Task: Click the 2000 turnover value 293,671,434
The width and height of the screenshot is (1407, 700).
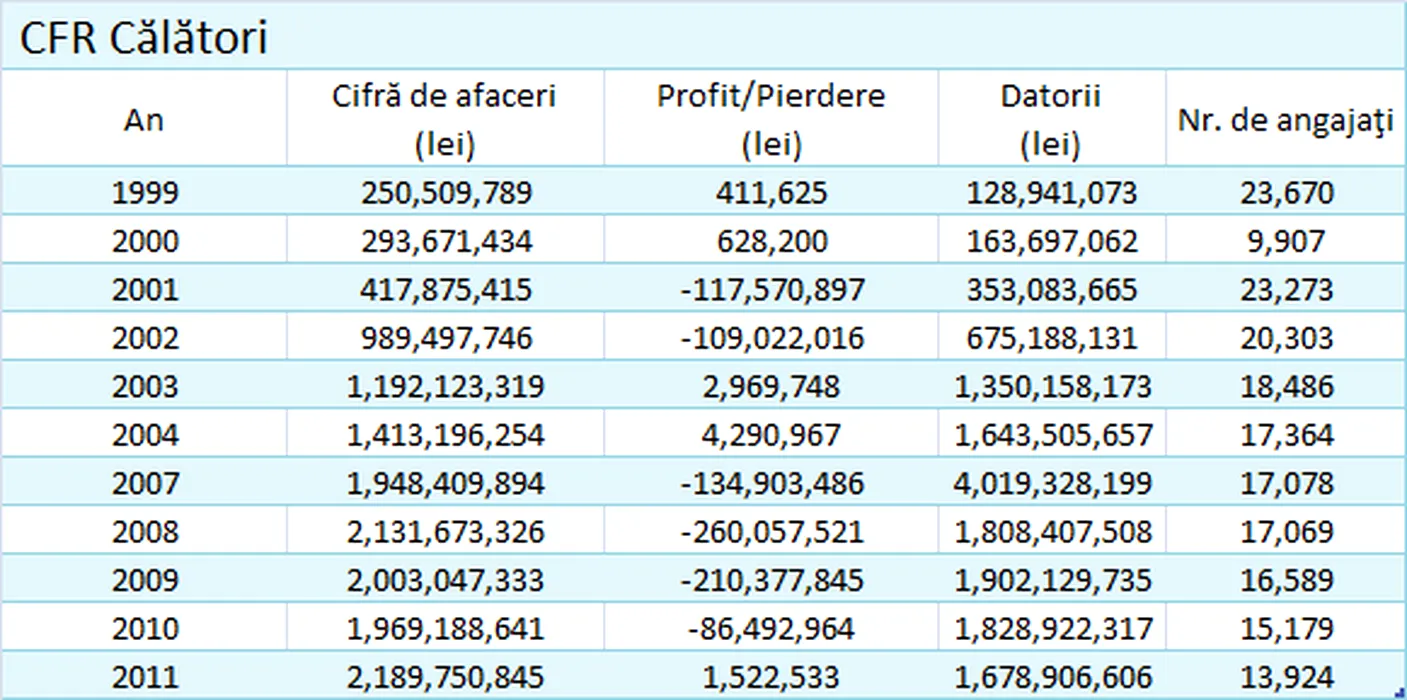Action: (x=446, y=241)
